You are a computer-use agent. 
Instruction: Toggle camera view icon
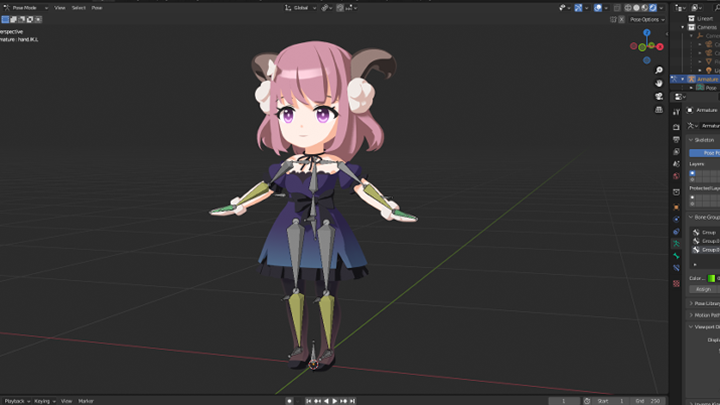point(659,96)
